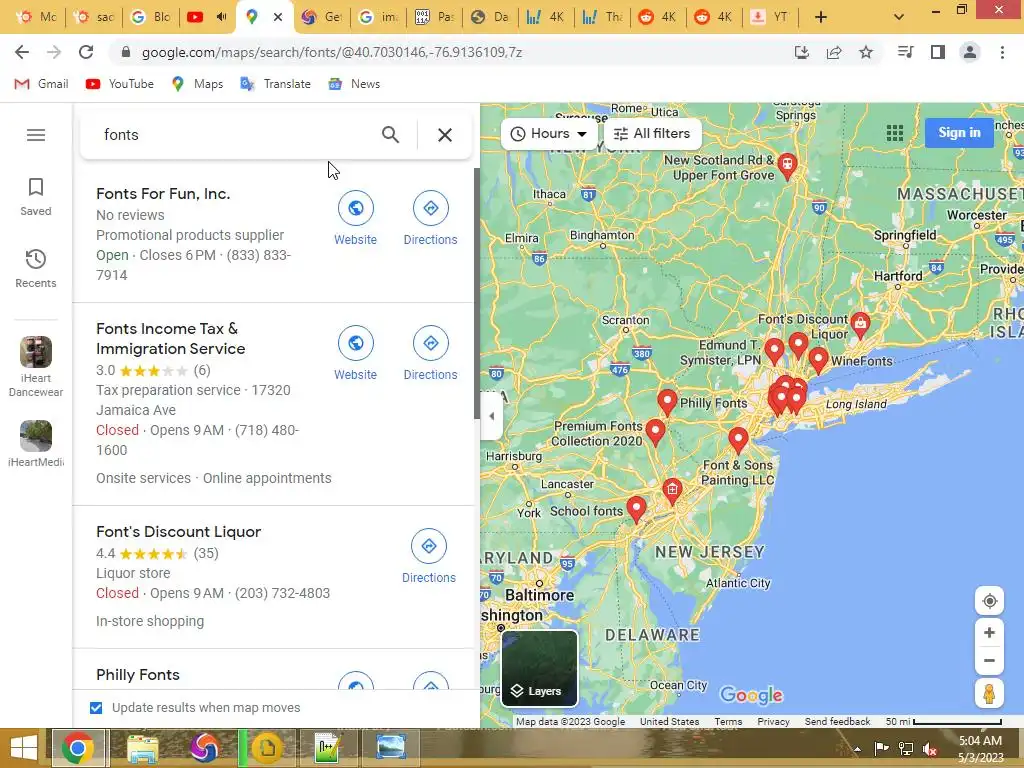Open Philly Fonts result title
The height and width of the screenshot is (768, 1024).
138,675
